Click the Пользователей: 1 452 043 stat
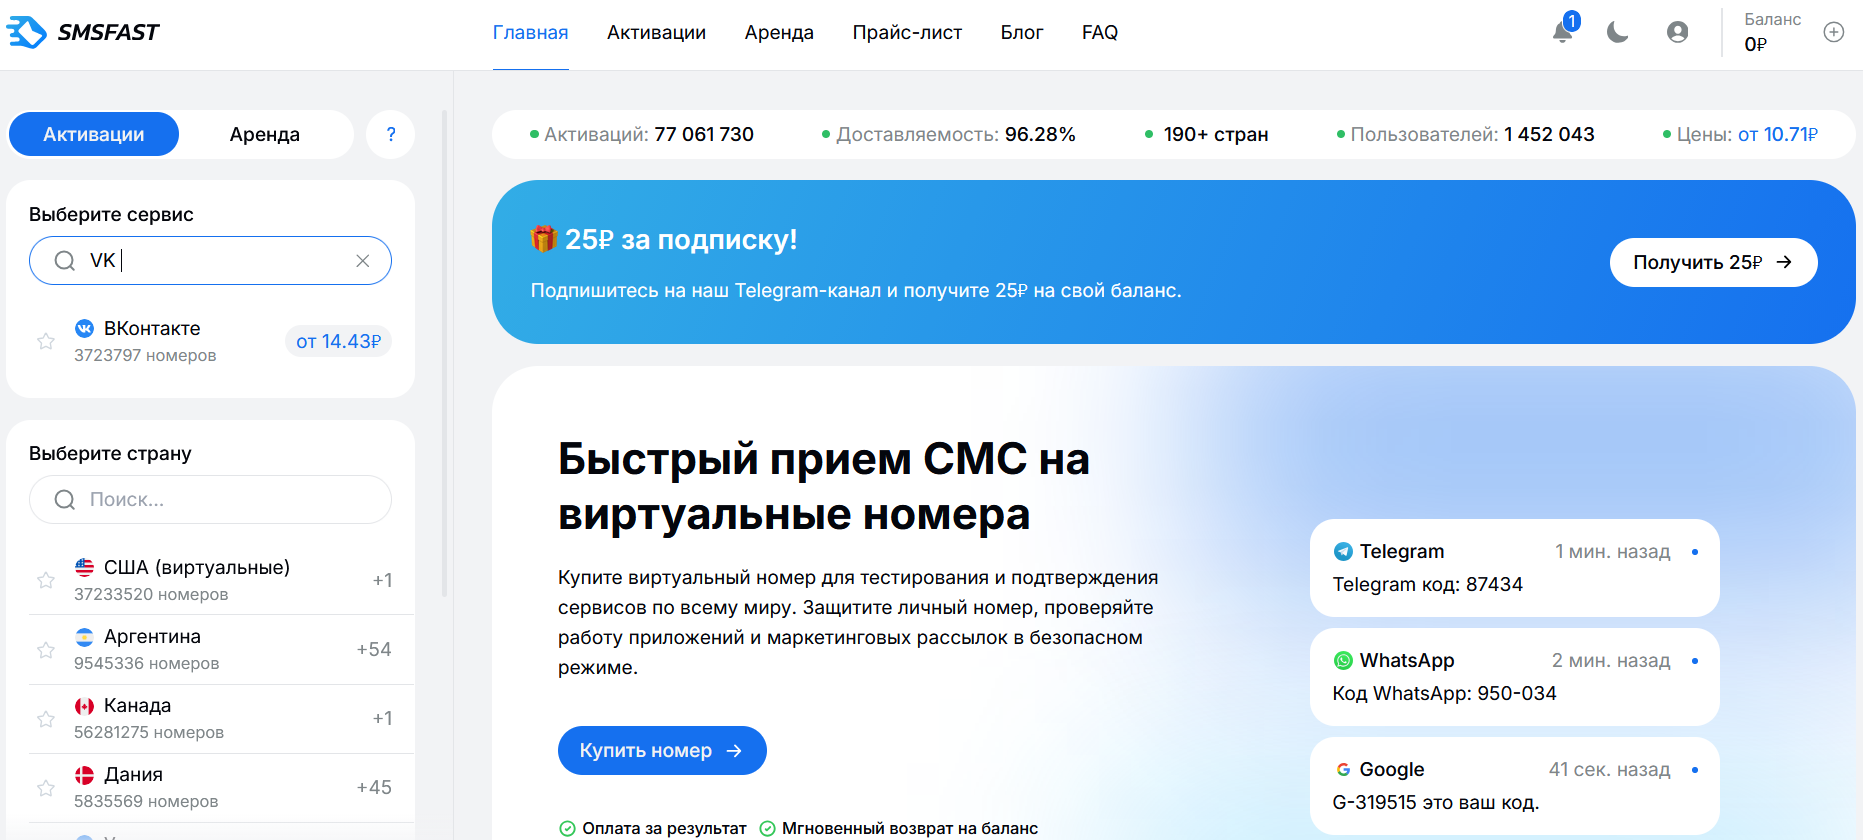Image resolution: width=1863 pixels, height=840 pixels. [x=1466, y=134]
